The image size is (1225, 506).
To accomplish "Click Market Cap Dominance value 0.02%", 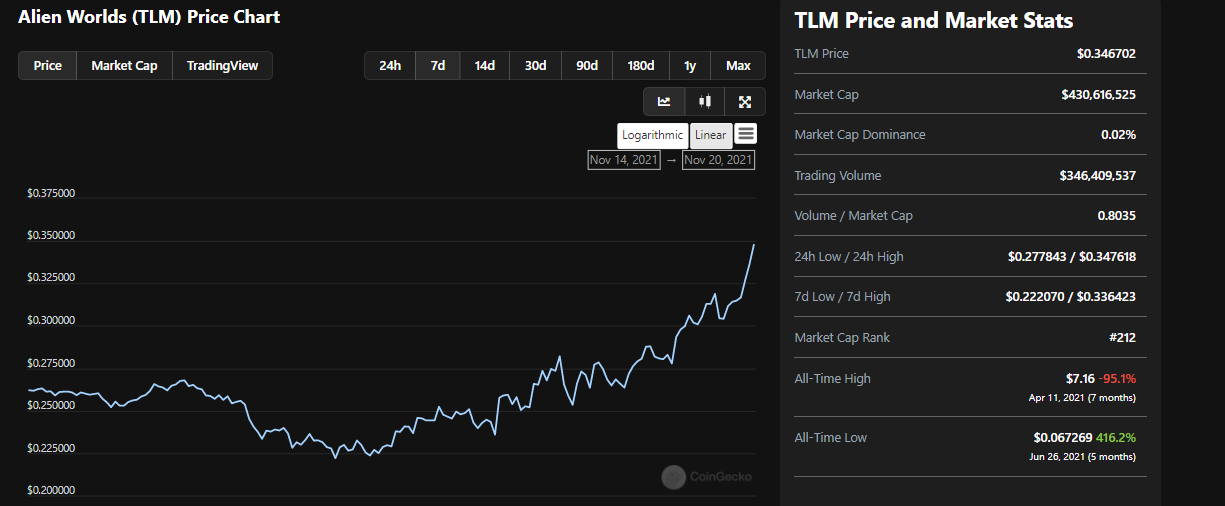I will 1119,135.
